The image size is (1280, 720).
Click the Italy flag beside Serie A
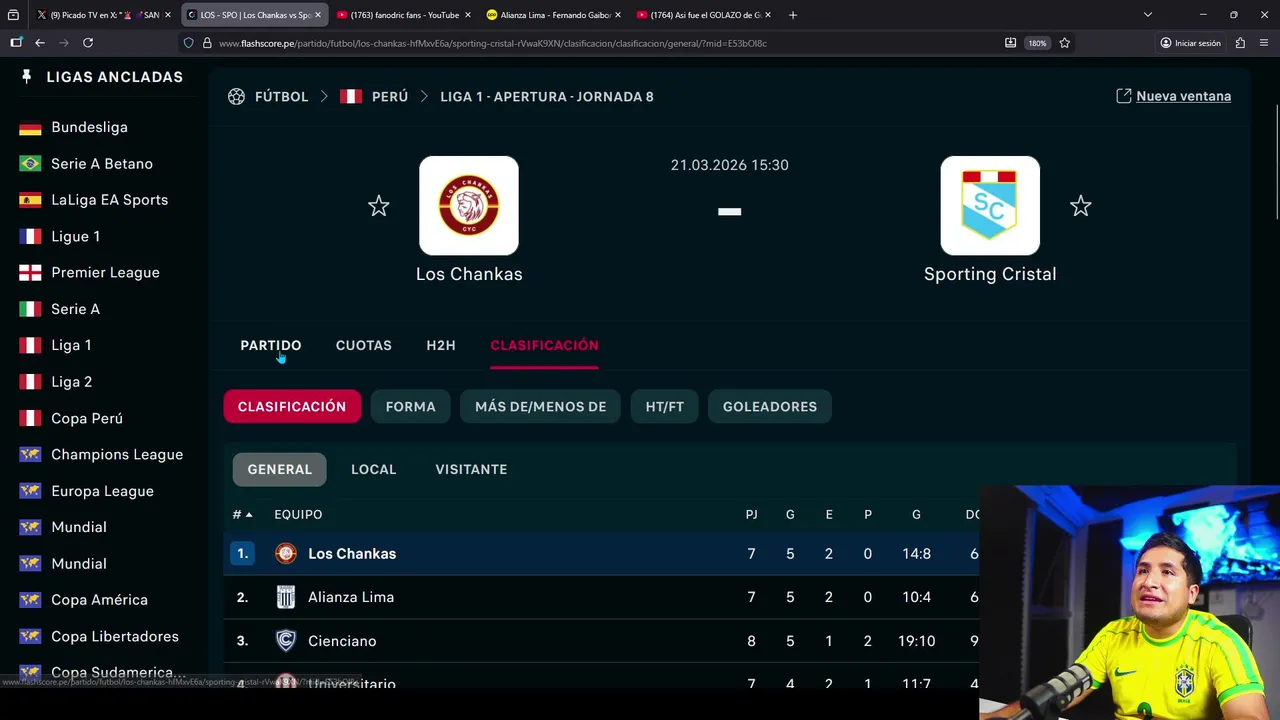coord(31,309)
